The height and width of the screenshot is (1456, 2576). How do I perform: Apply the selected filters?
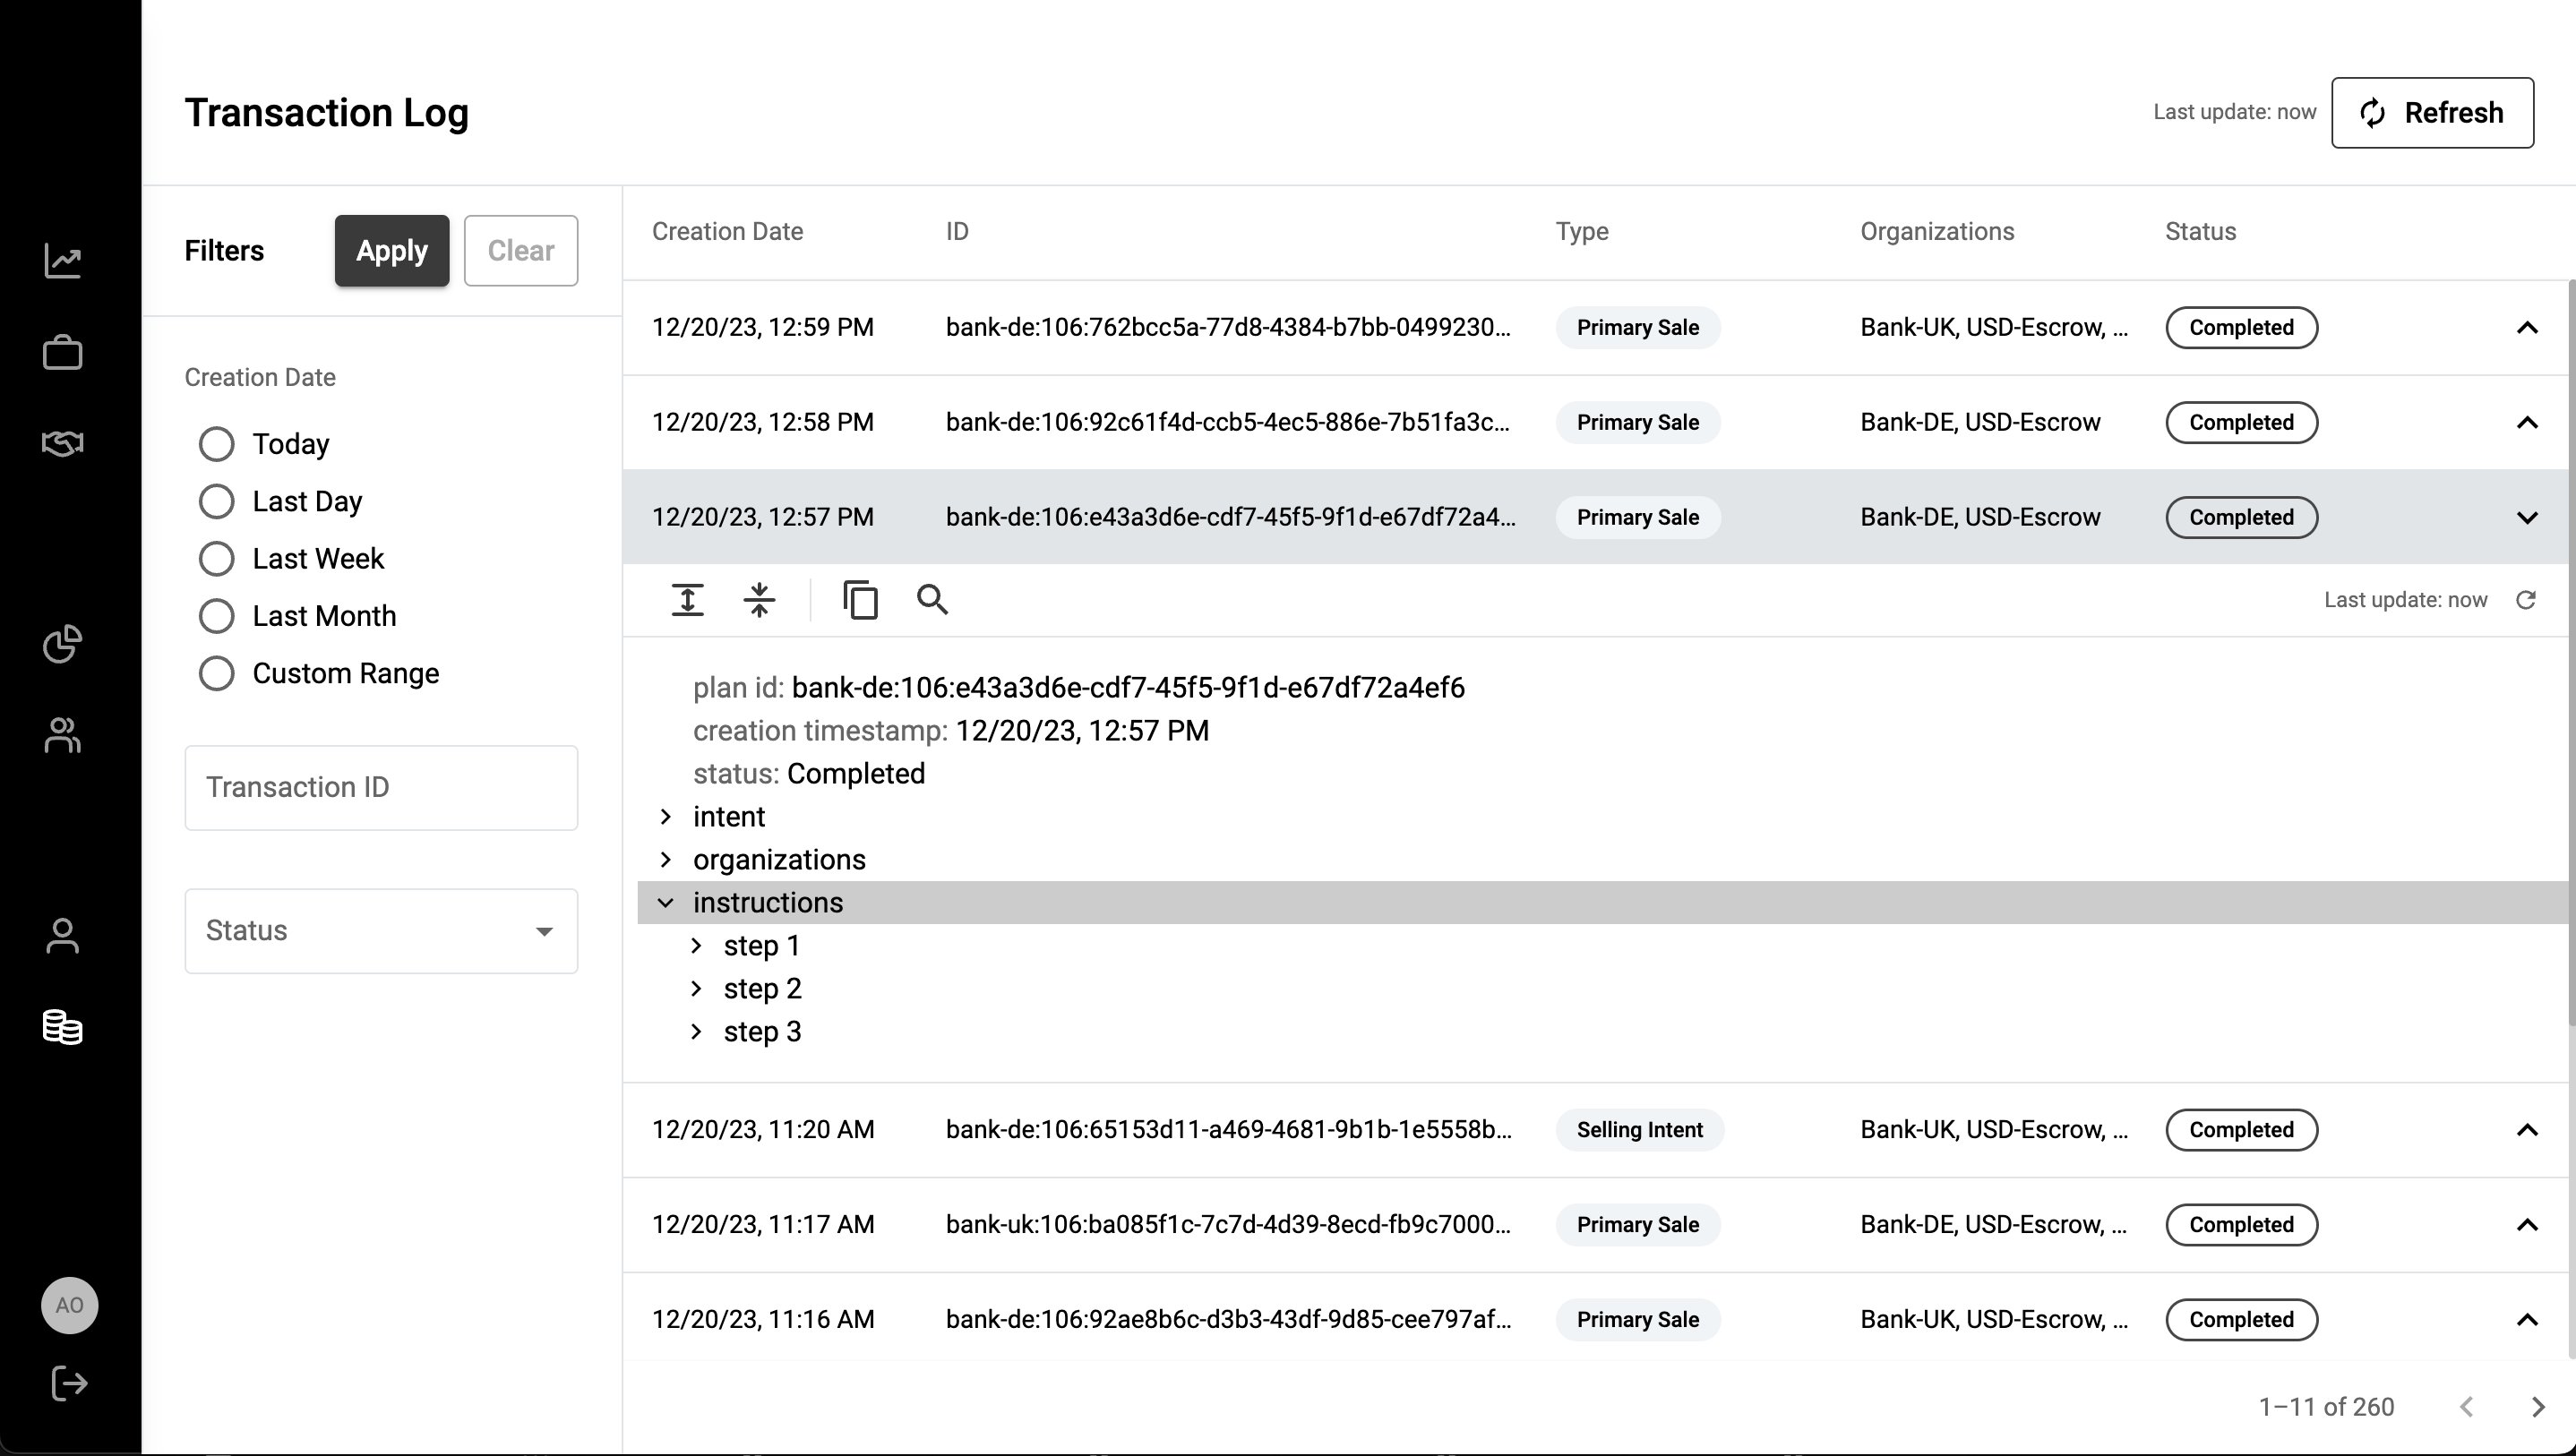(x=392, y=251)
